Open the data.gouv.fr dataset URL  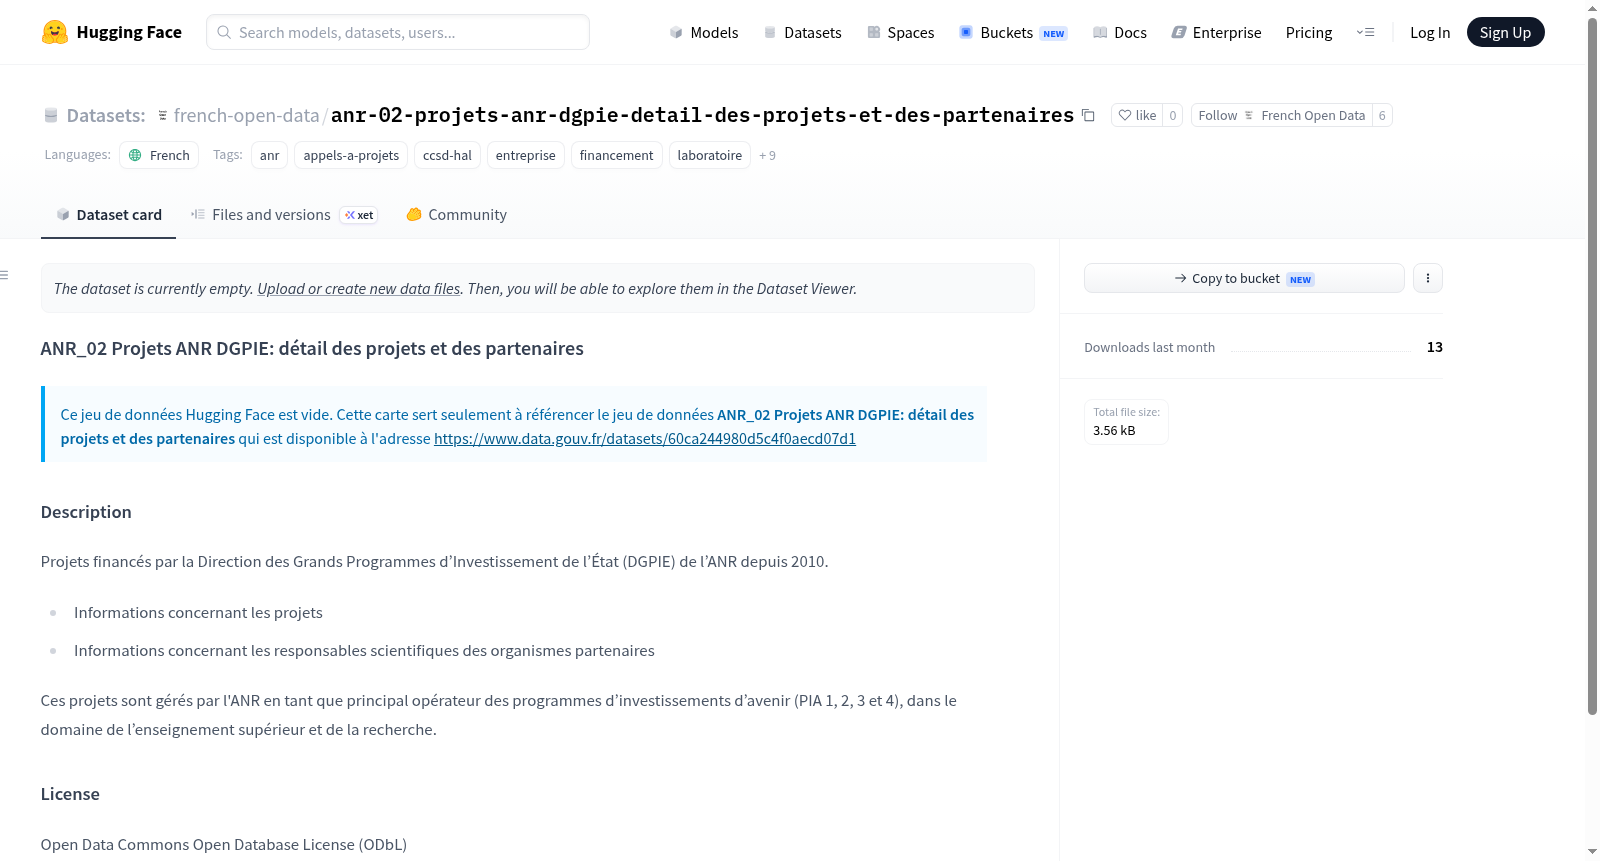point(645,438)
